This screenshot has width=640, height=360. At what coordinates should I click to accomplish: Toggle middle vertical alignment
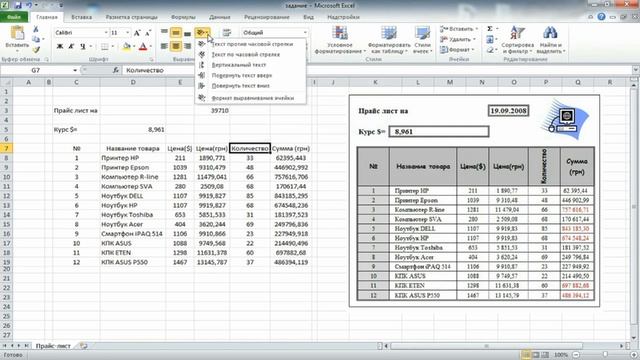point(176,33)
